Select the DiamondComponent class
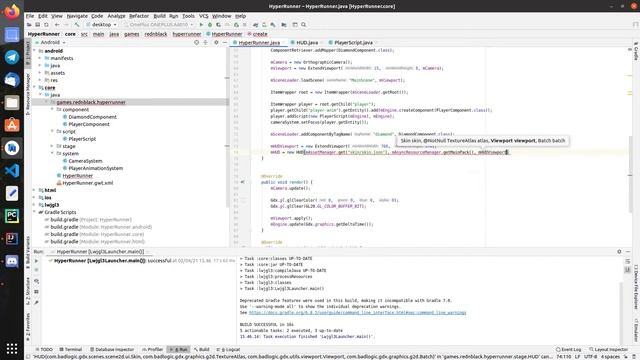Image resolution: width=640 pixels, height=360 pixels. tap(92, 117)
